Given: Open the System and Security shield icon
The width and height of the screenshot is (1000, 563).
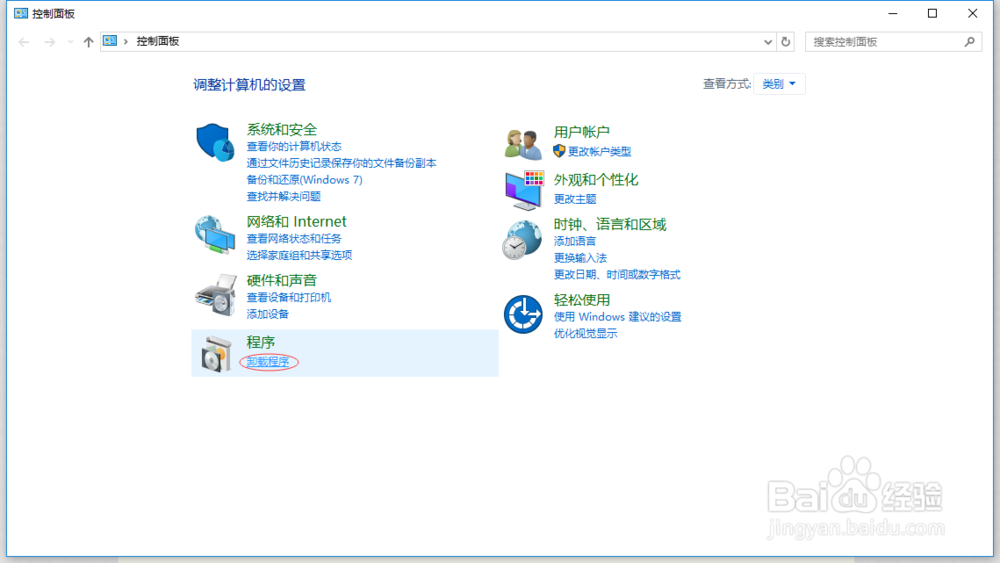Looking at the screenshot, I should point(215,142).
